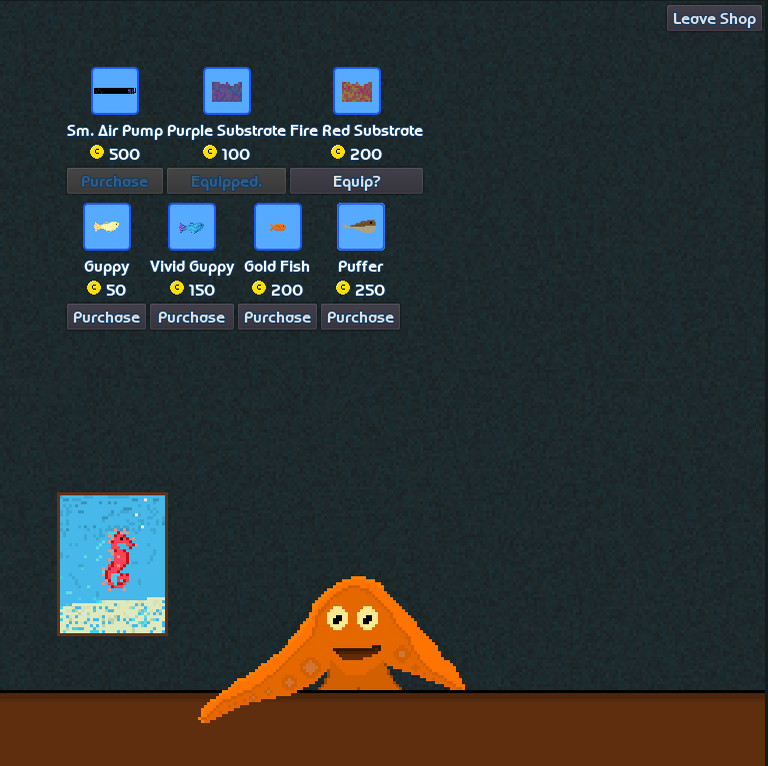Click the Guppy name label
Screen dimensions: 768x766
[107, 267]
